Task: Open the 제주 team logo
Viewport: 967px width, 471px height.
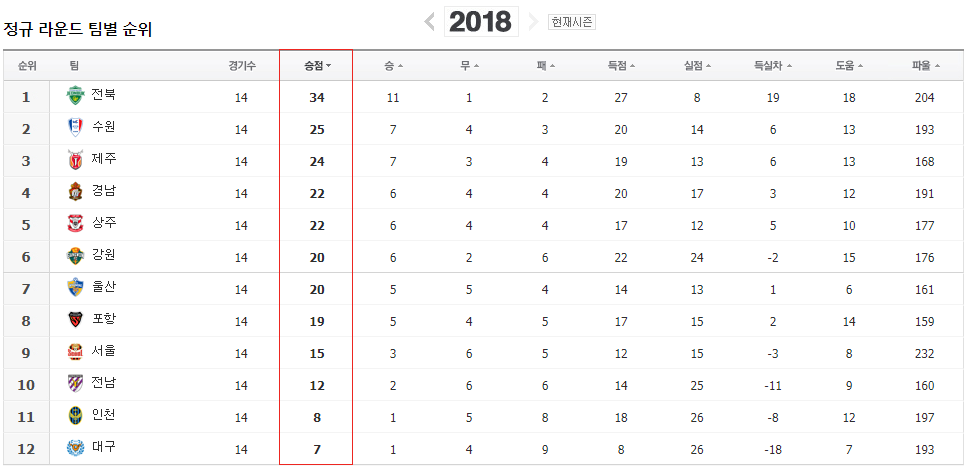Action: (75, 160)
